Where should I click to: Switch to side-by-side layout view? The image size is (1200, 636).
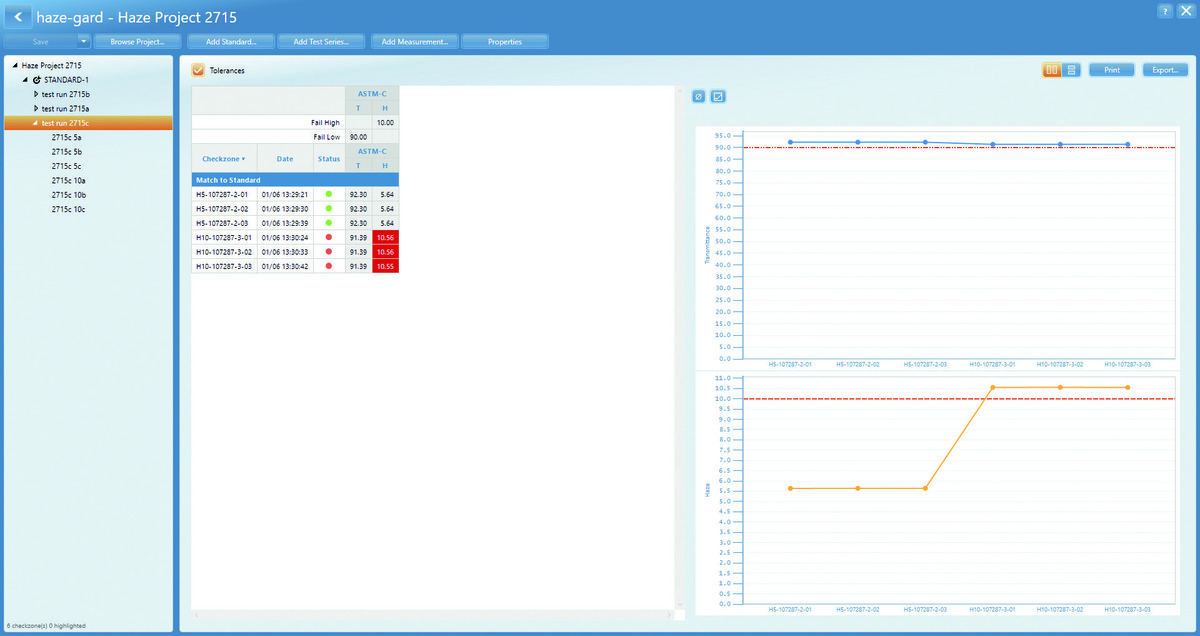pyautogui.click(x=1051, y=70)
